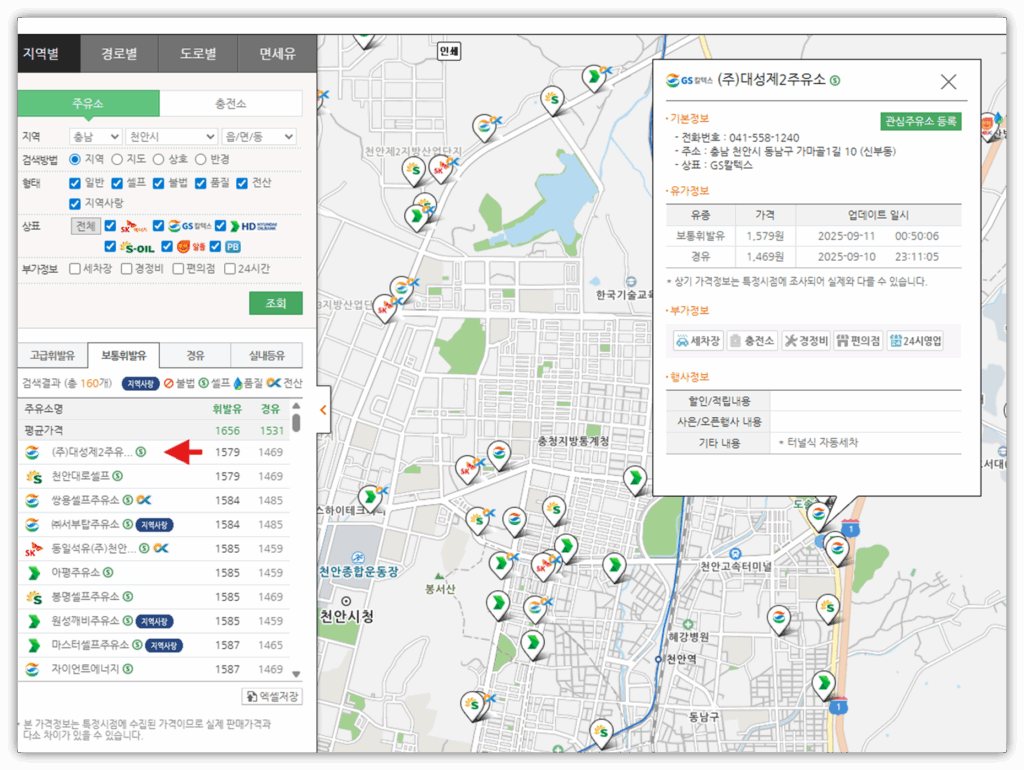The width and height of the screenshot is (1024, 770).
Task: Select the 반경 search method radio
Action: tap(200, 159)
